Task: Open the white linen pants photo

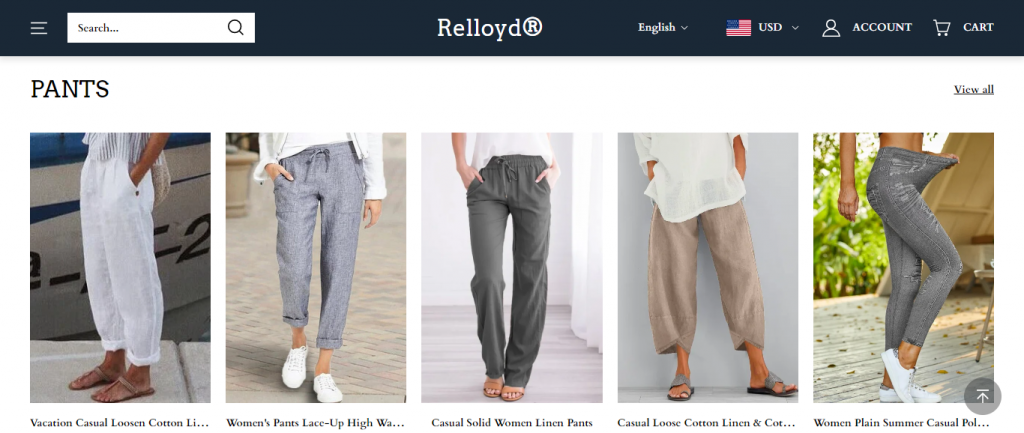Action: point(120,268)
